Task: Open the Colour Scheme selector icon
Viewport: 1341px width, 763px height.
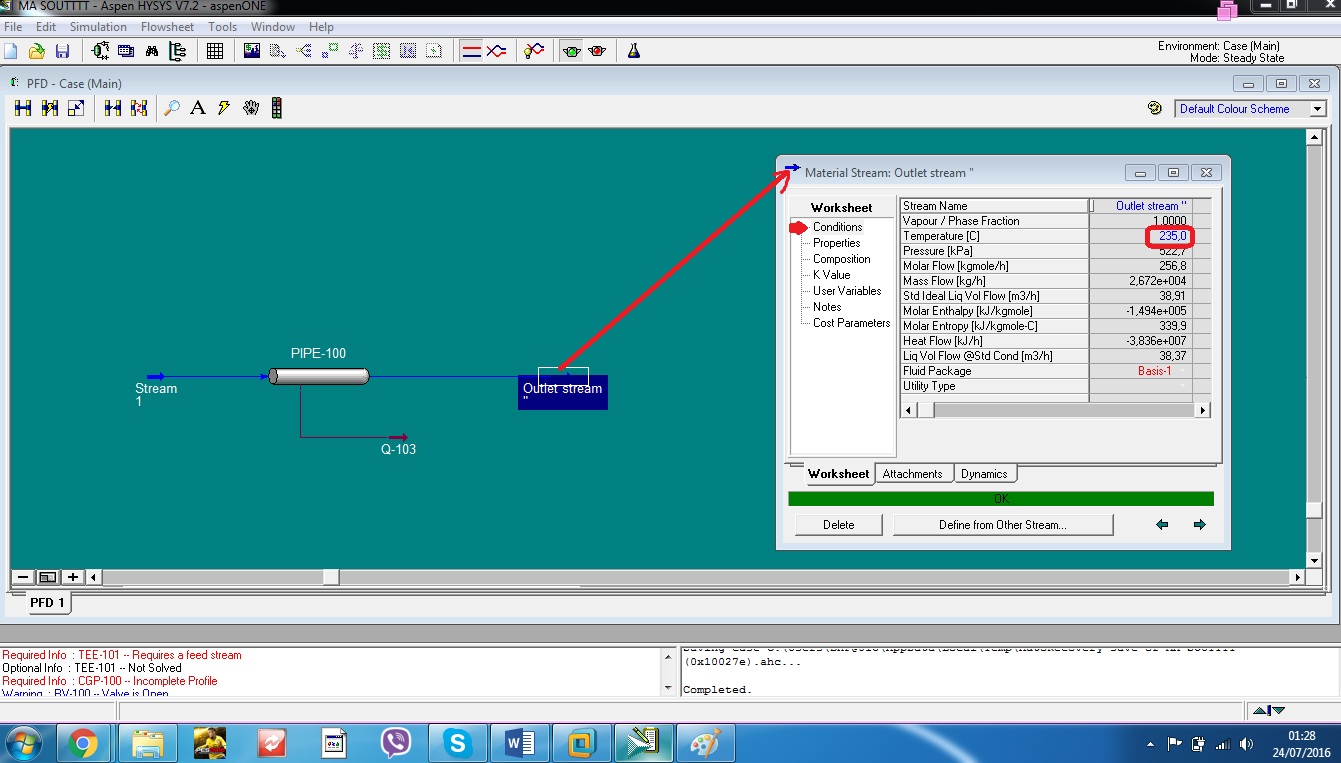Action: pyautogui.click(x=1155, y=108)
